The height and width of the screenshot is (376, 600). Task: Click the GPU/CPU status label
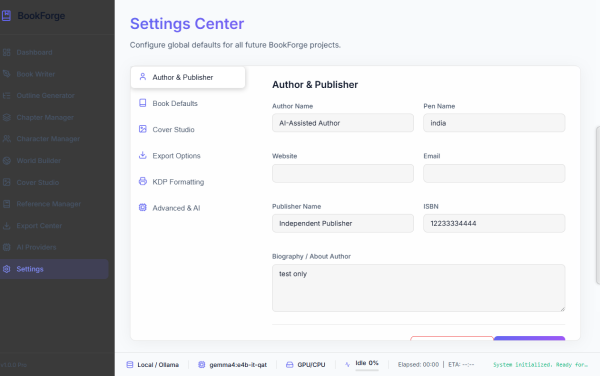pos(311,365)
